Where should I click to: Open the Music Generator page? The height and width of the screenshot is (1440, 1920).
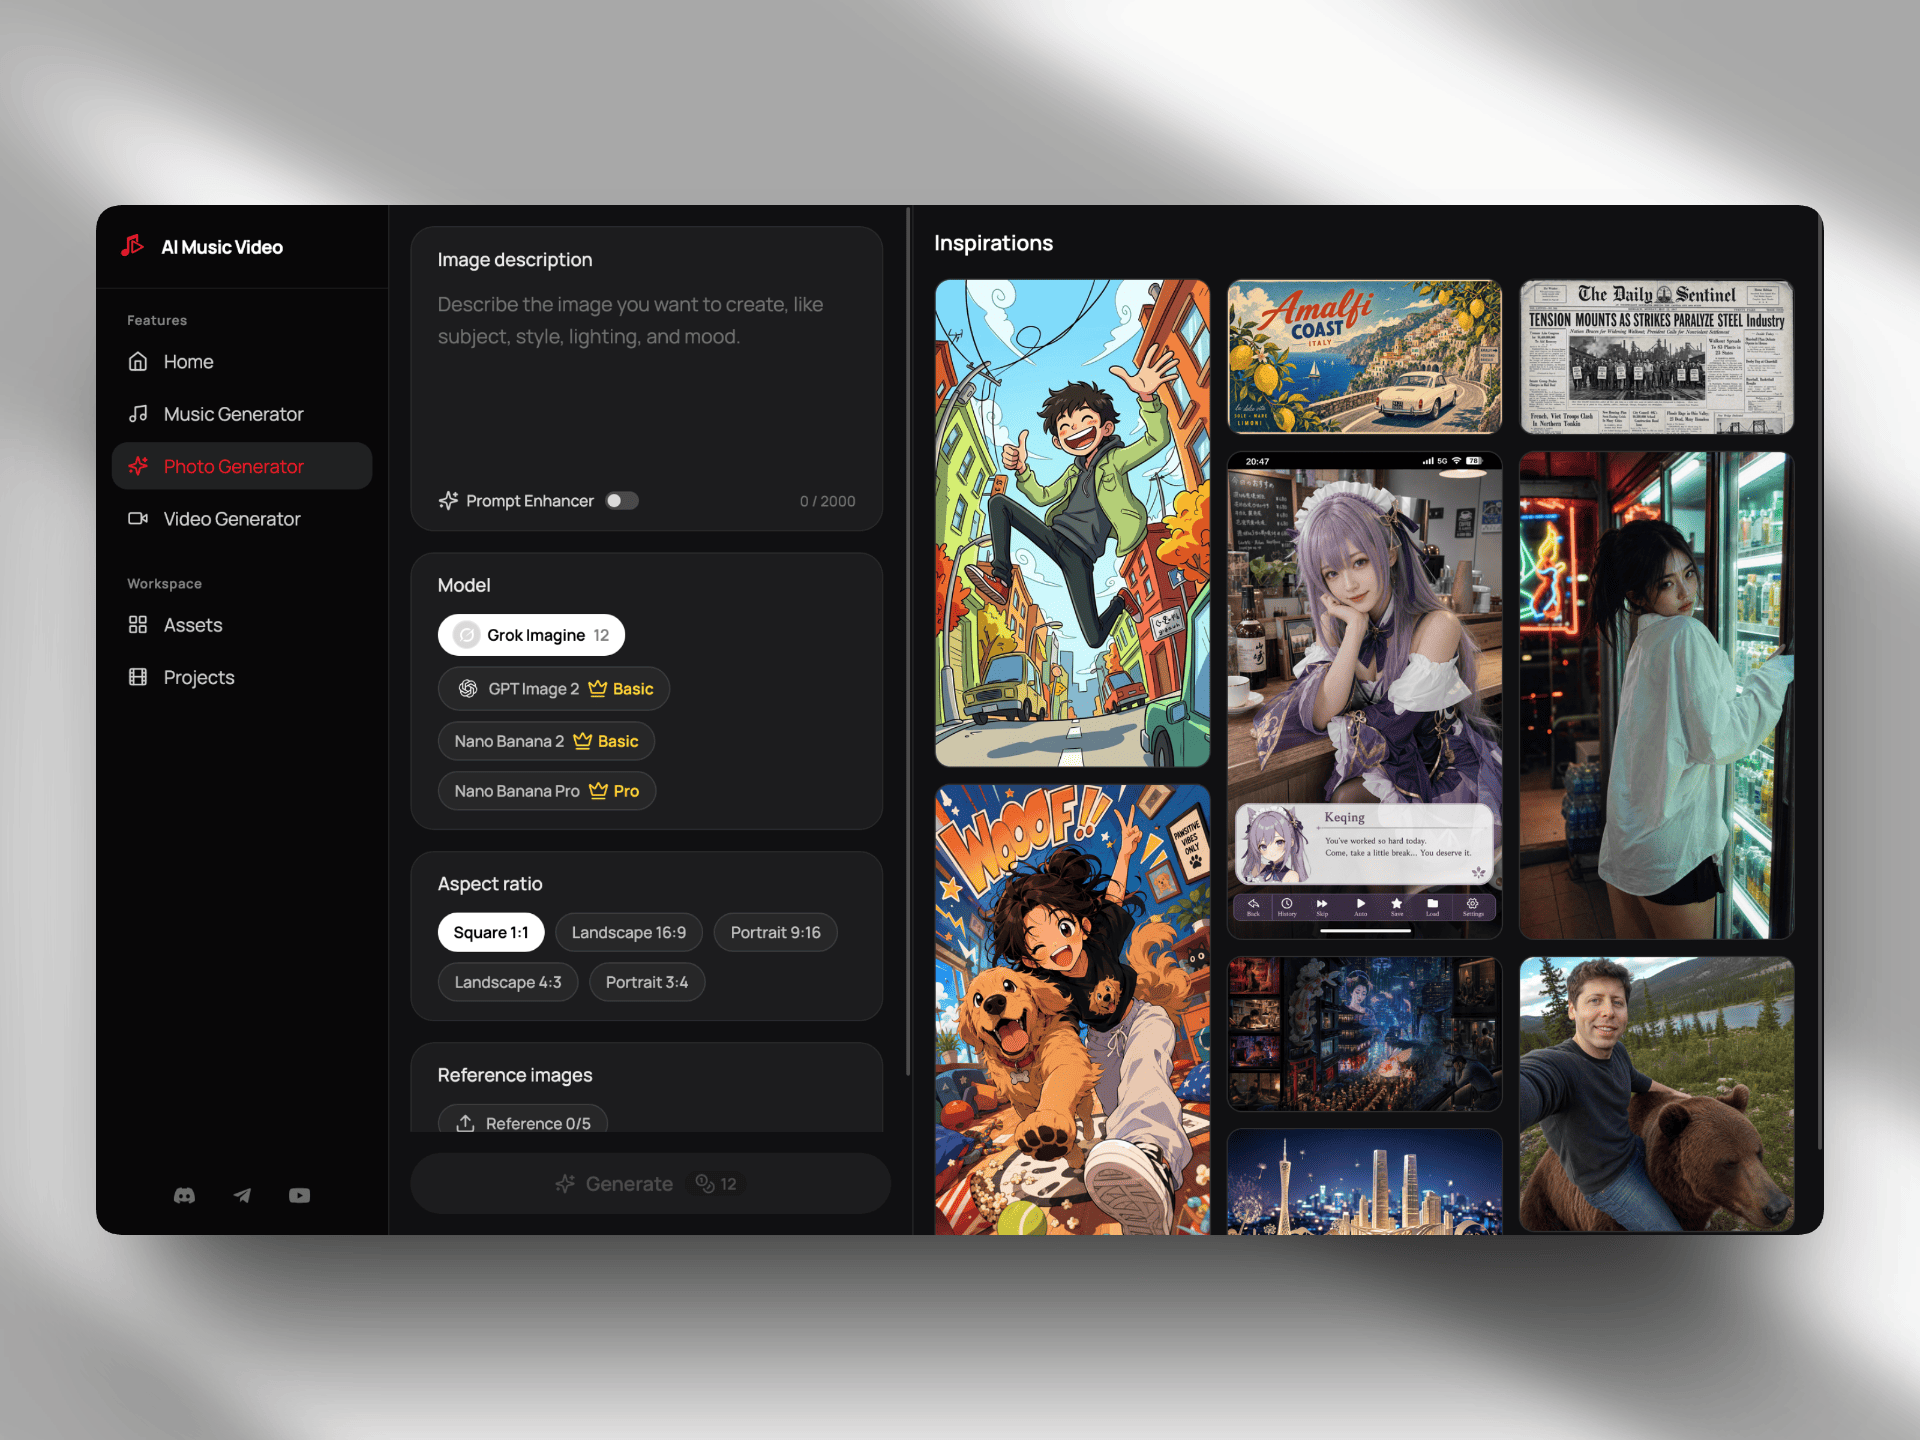coord(242,414)
